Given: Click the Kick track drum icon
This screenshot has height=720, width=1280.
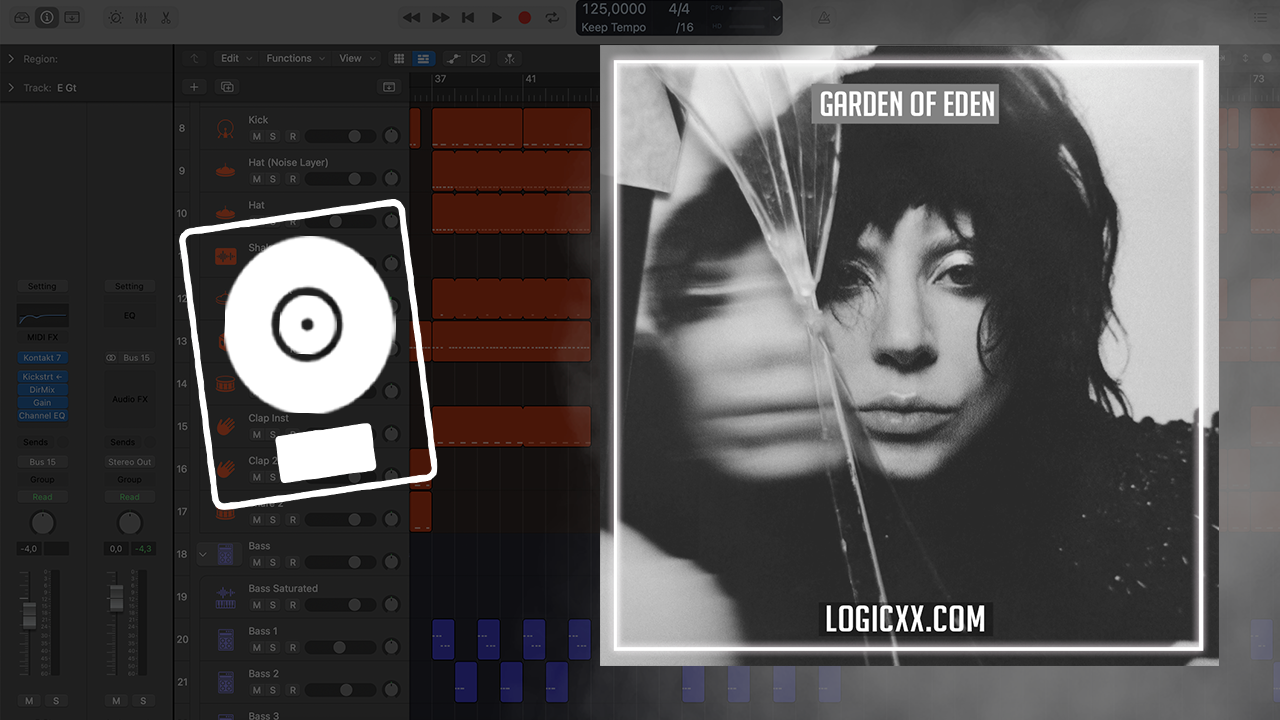Looking at the screenshot, I should click(226, 128).
